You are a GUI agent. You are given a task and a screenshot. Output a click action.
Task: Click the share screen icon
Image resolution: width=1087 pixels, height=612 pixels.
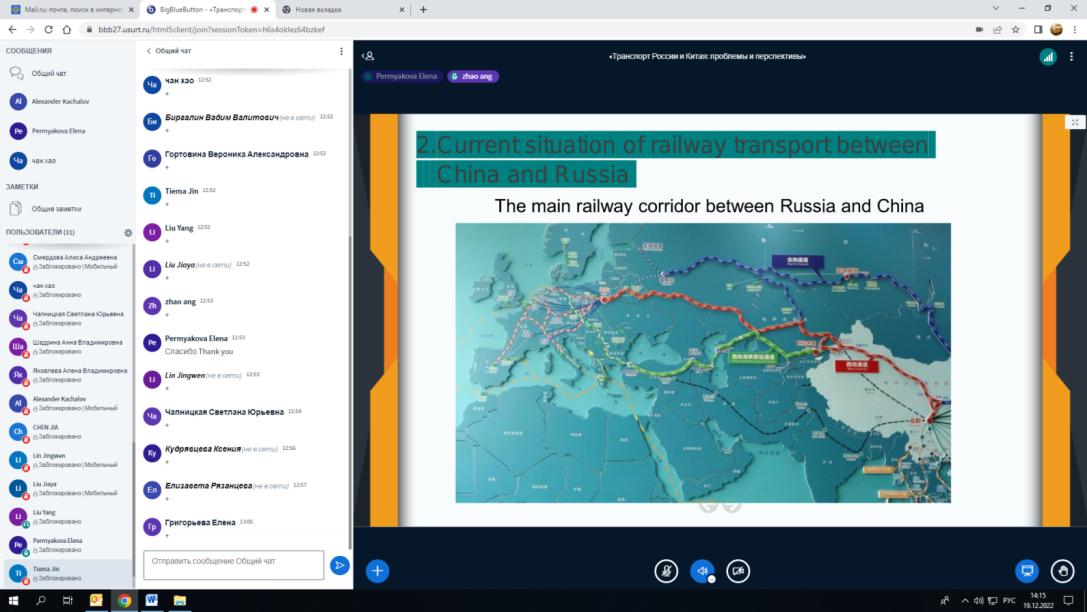pyautogui.click(x=1025, y=571)
